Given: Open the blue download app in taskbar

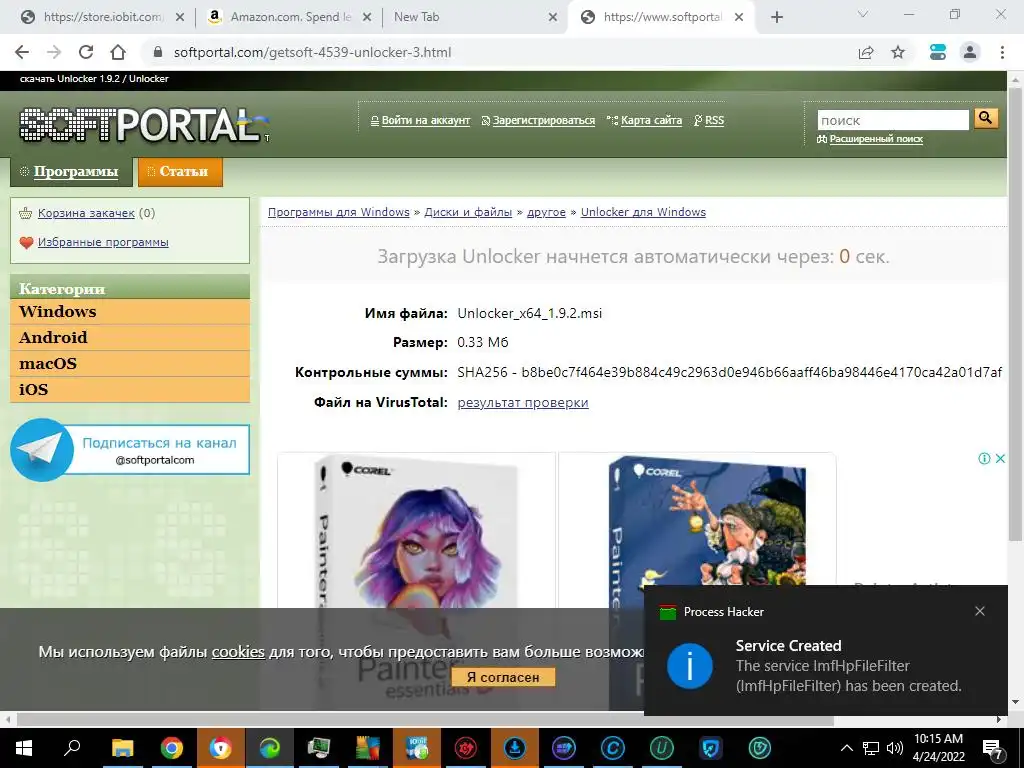Looking at the screenshot, I should click(515, 748).
